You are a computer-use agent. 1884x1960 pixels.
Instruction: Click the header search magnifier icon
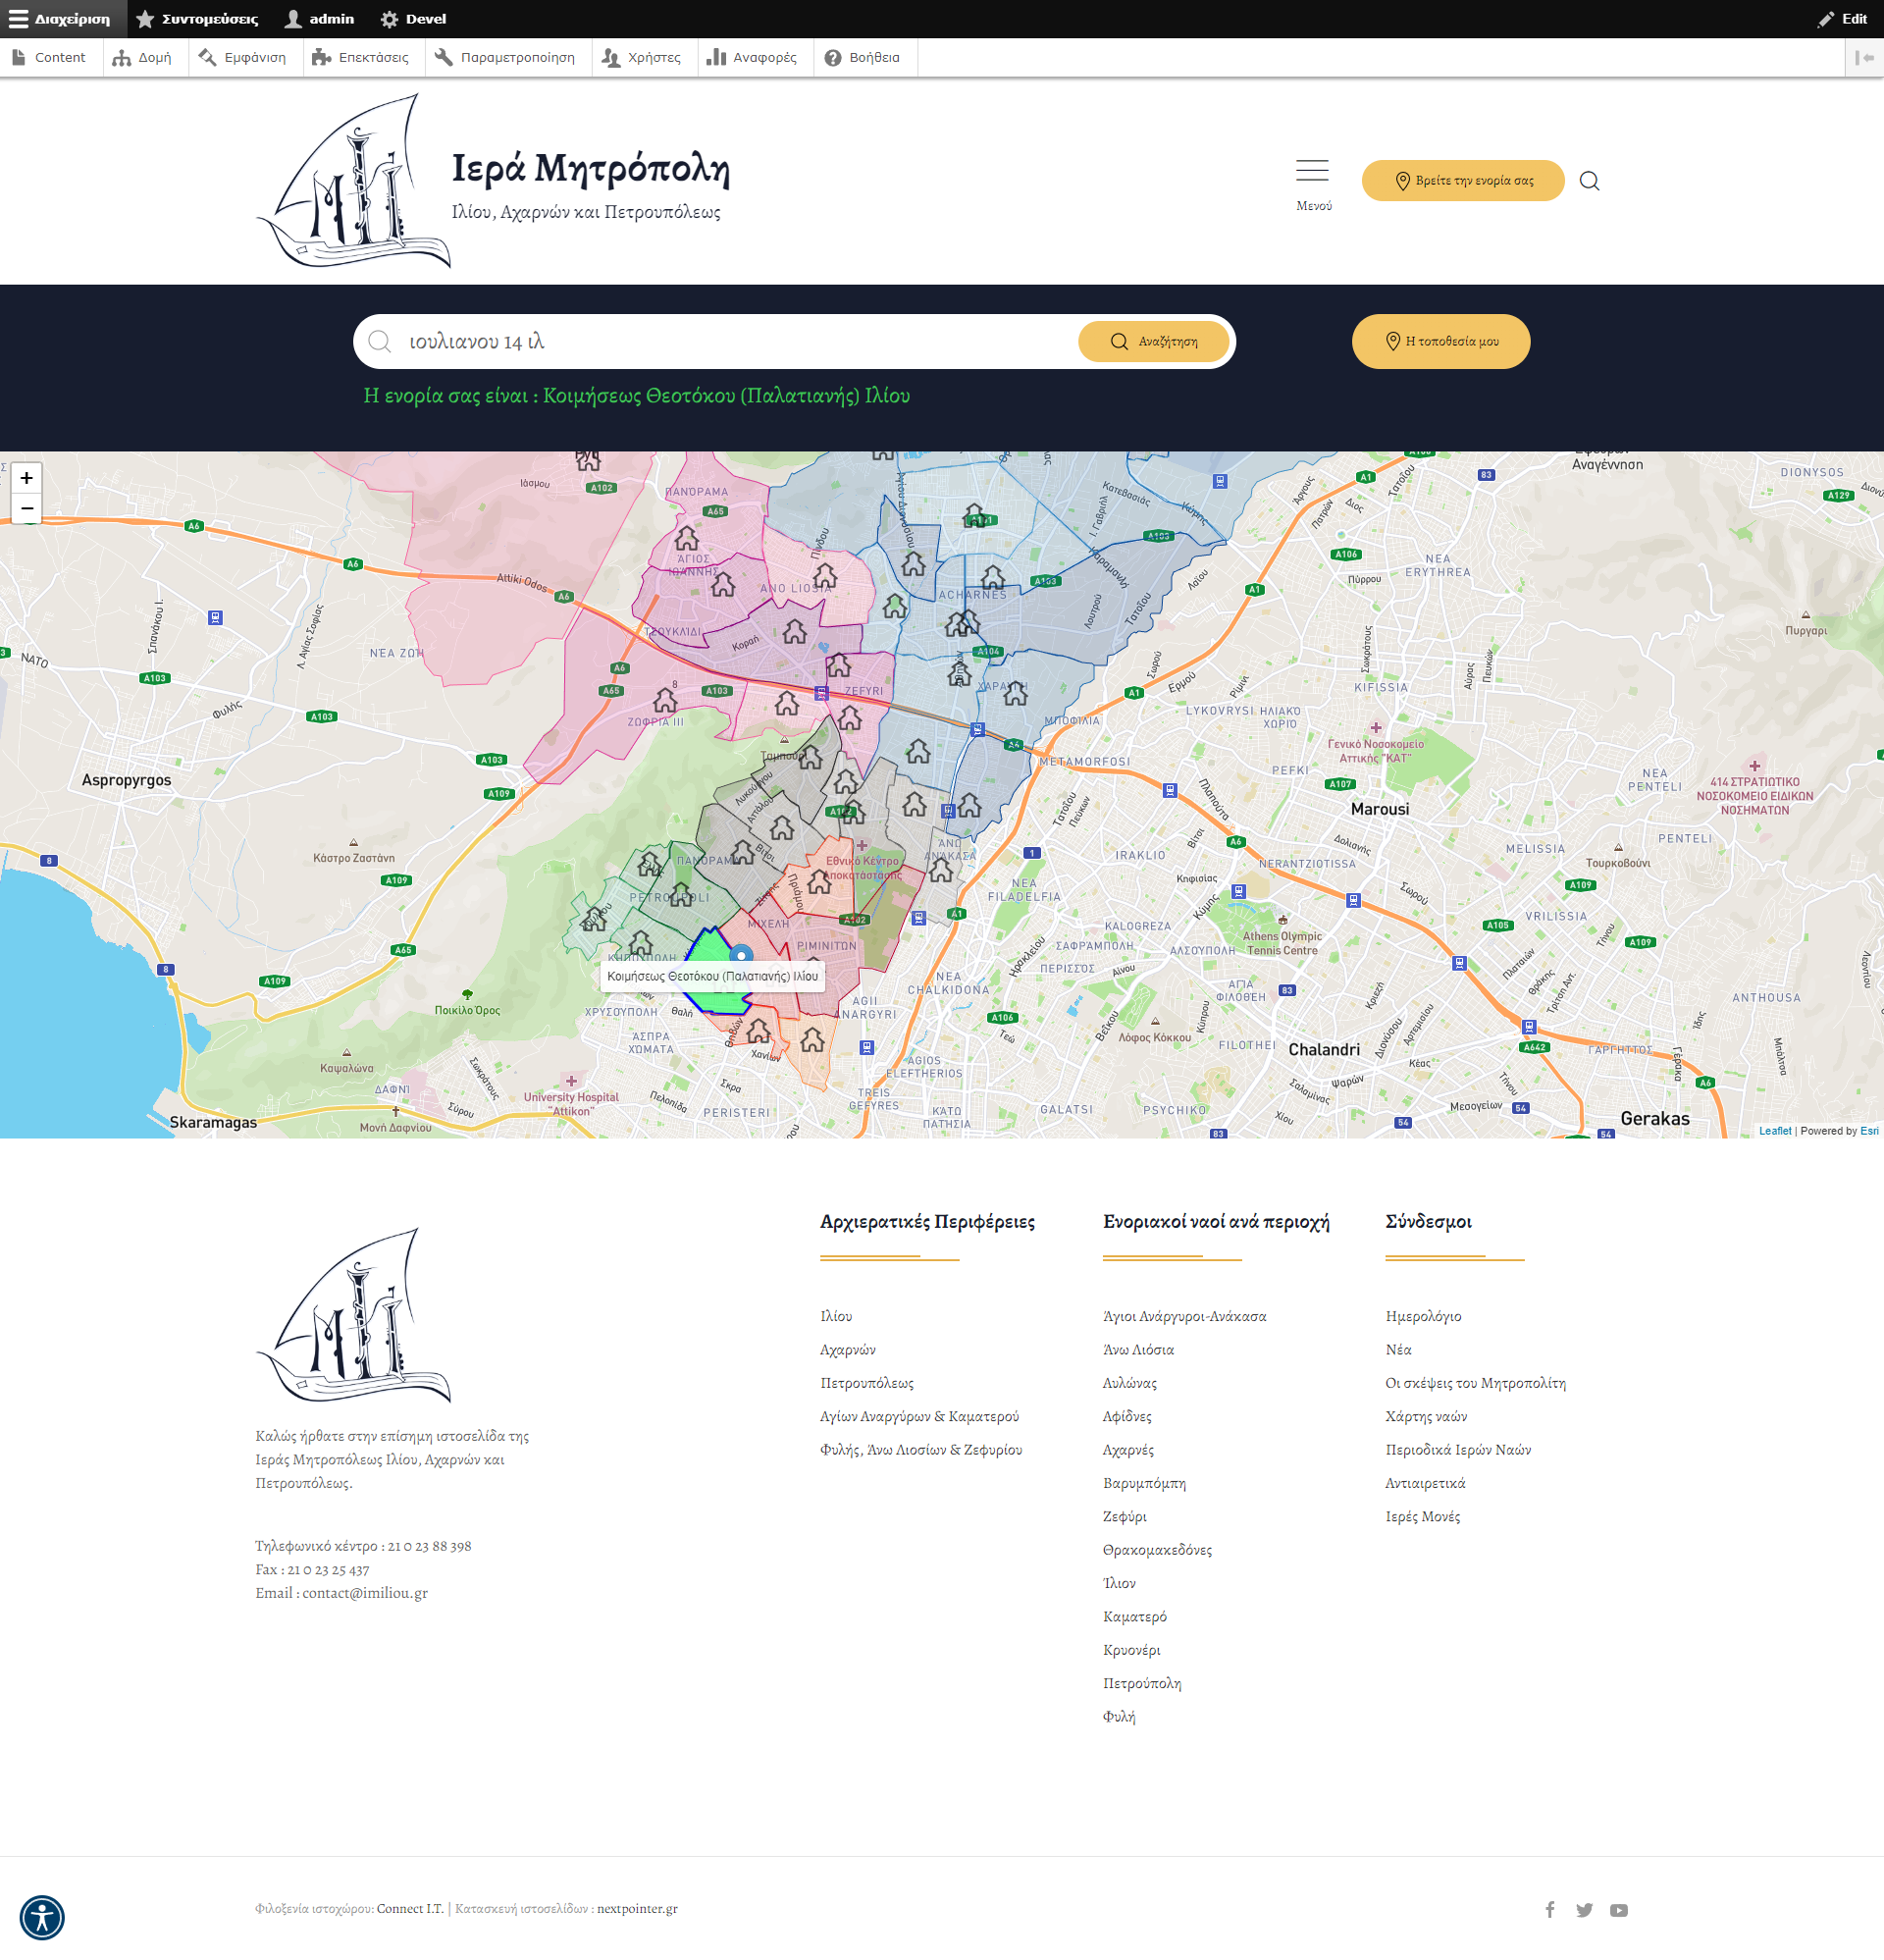[1589, 181]
